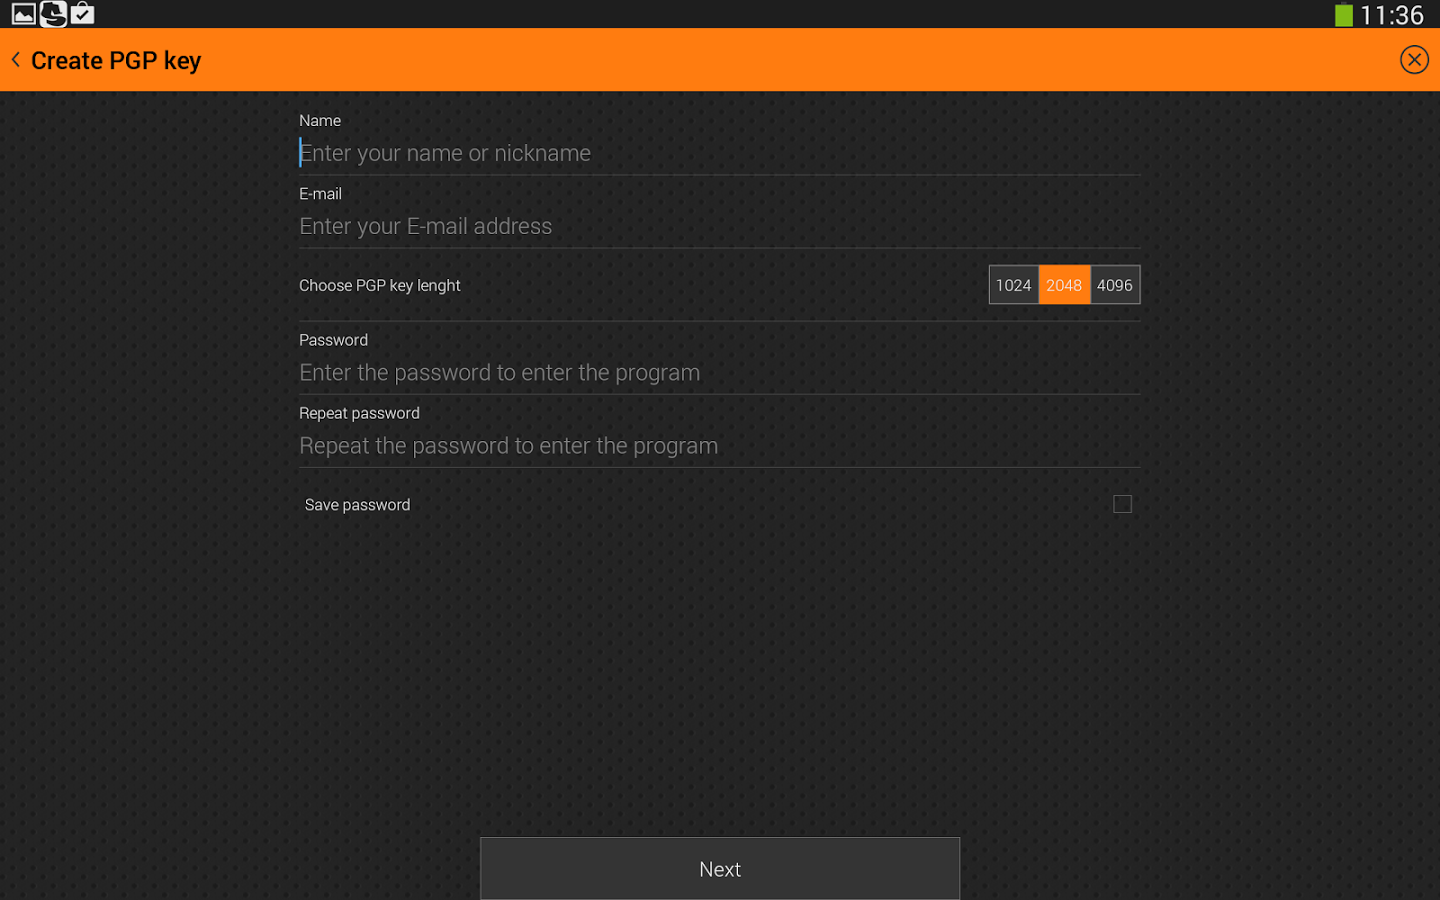This screenshot has width=1440, height=900.
Task: Click the Repeat password input field
Action: pyautogui.click(x=719, y=446)
